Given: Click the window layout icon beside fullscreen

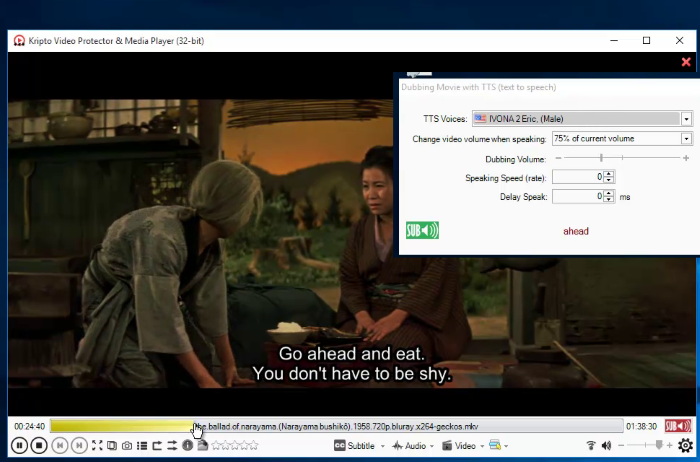Looking at the screenshot, I should [112, 445].
